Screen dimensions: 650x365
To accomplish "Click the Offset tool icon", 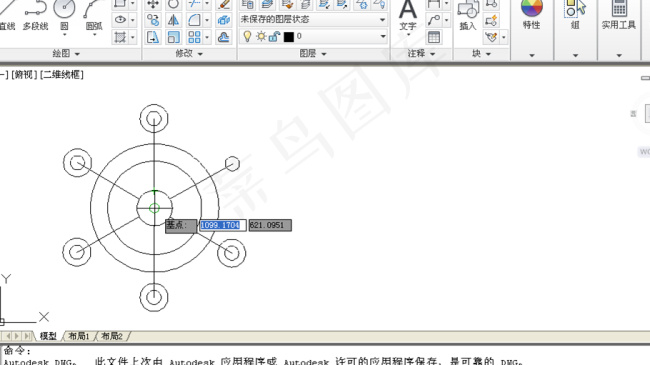I will [x=223, y=37].
